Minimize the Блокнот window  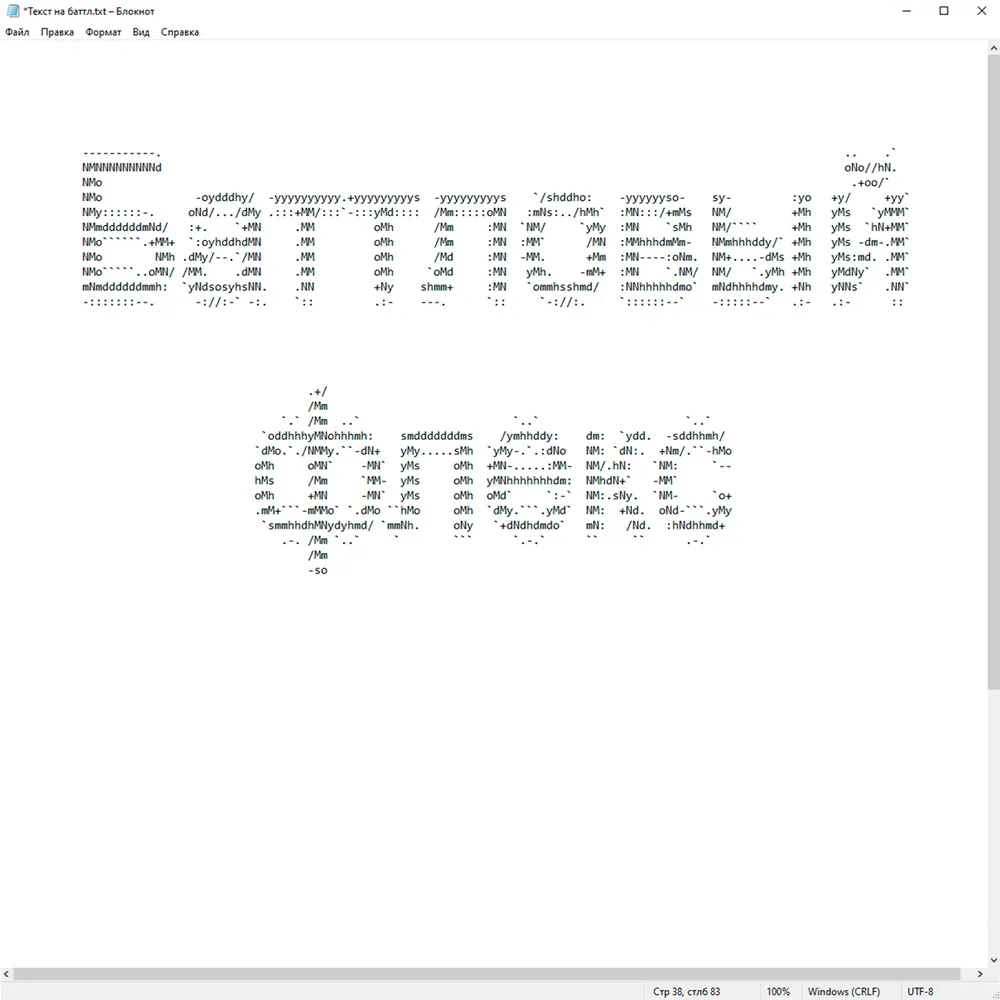(906, 11)
